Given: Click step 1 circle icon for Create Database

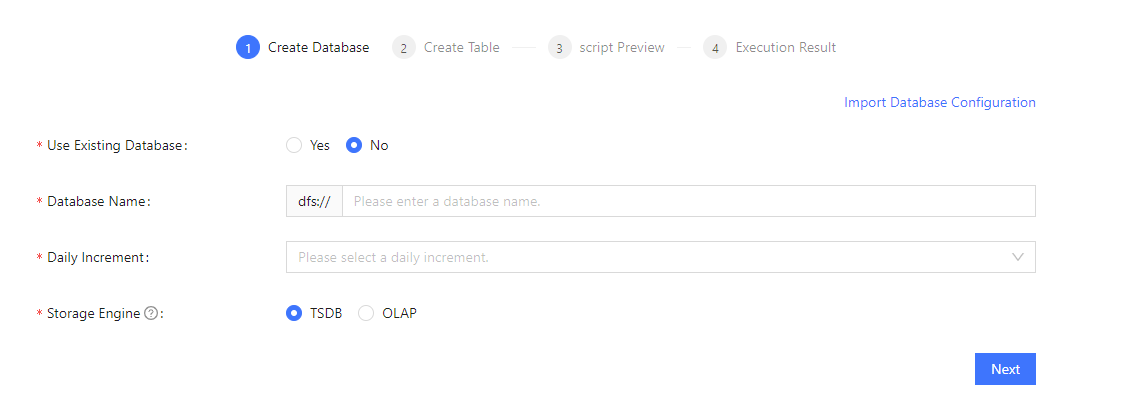Looking at the screenshot, I should click(248, 47).
